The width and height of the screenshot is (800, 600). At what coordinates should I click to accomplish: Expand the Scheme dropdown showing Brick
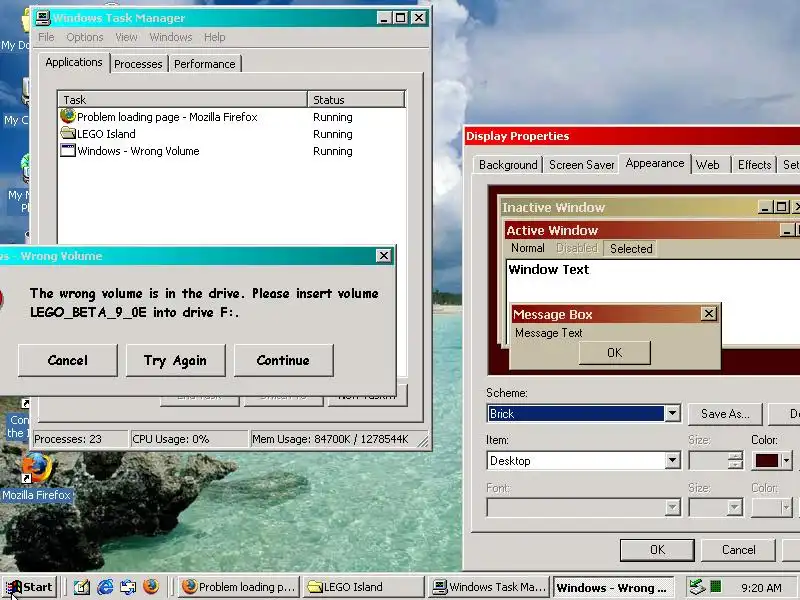pyautogui.click(x=672, y=413)
